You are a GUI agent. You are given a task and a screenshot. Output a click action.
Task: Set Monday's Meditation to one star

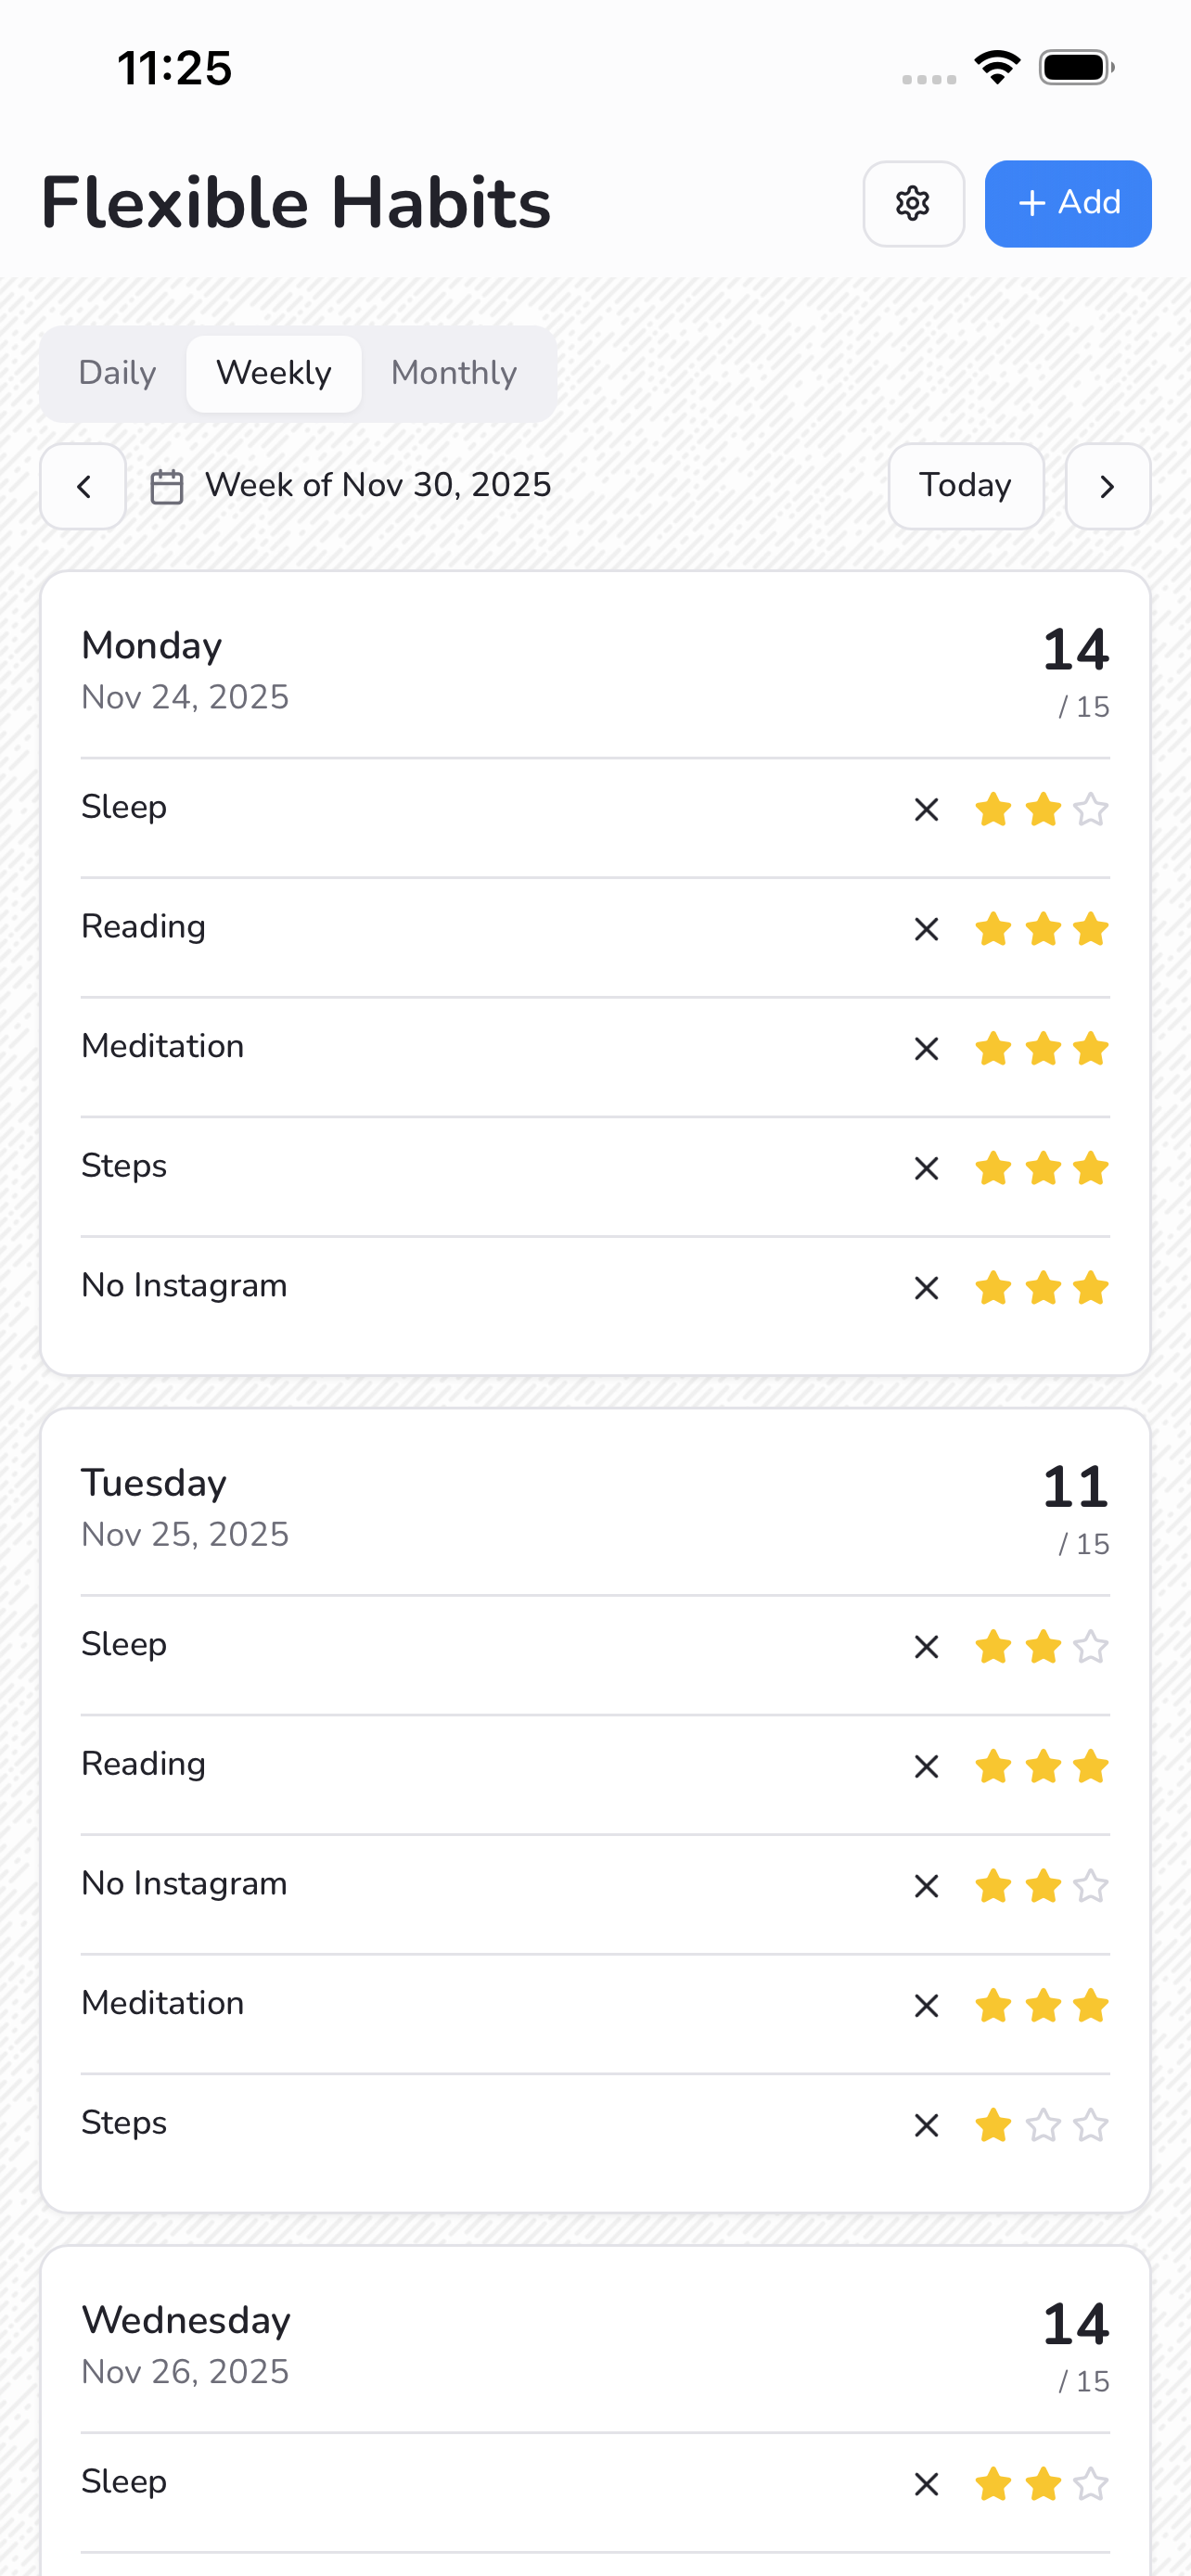pos(993,1049)
